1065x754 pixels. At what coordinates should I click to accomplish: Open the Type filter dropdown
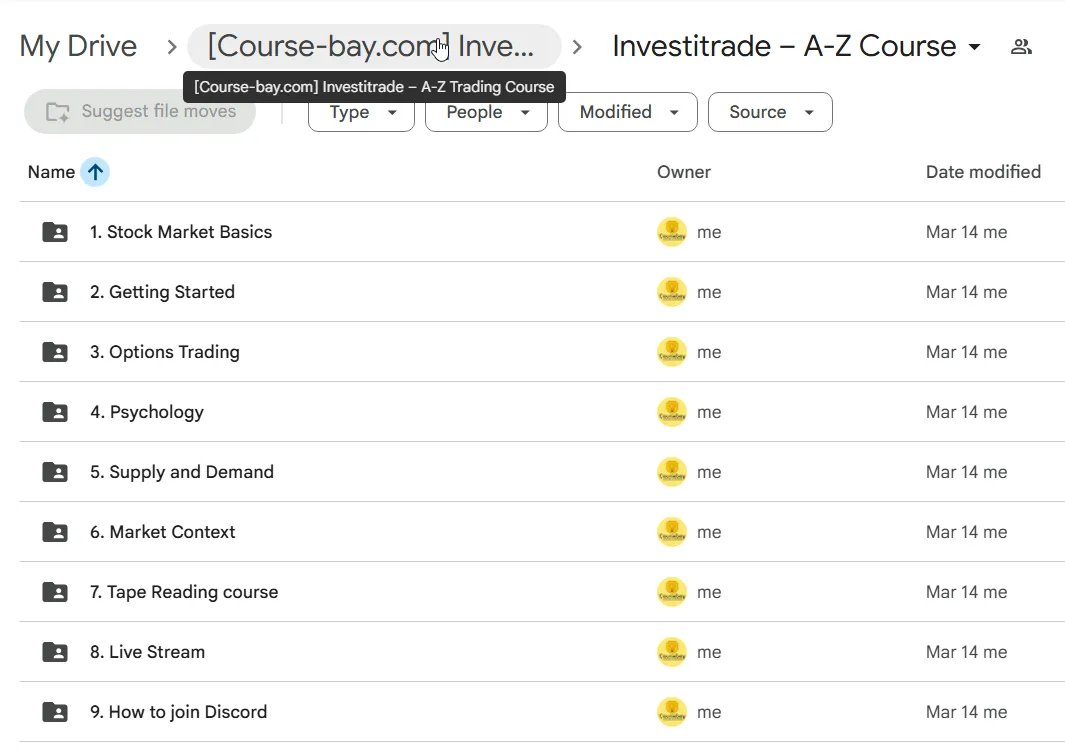point(361,112)
